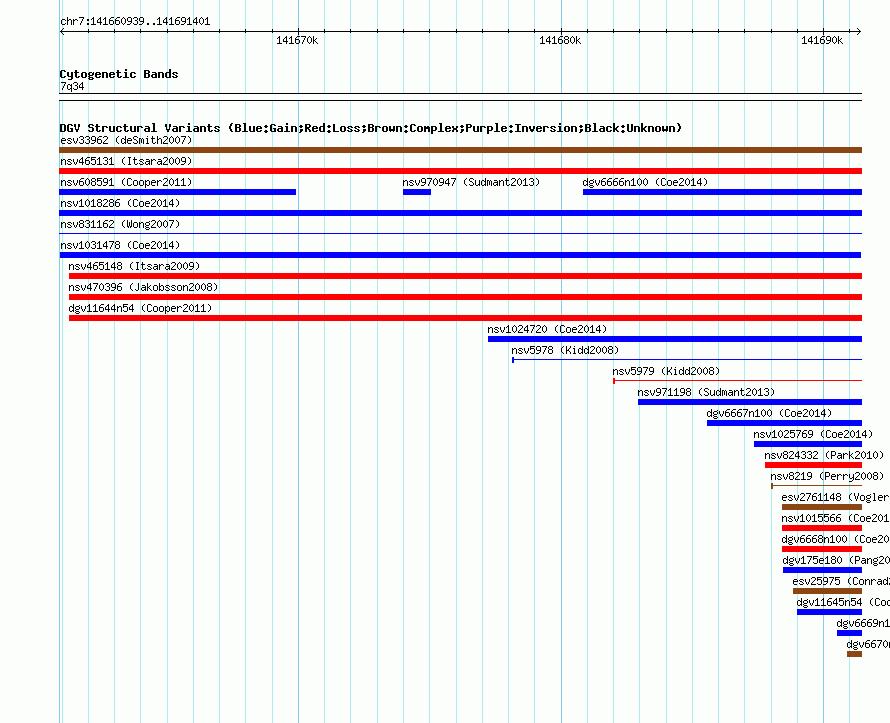Image resolution: width=890 pixels, height=723 pixels.
Task: Select nsv608591 (Cooper2011) label
Action: [126, 182]
